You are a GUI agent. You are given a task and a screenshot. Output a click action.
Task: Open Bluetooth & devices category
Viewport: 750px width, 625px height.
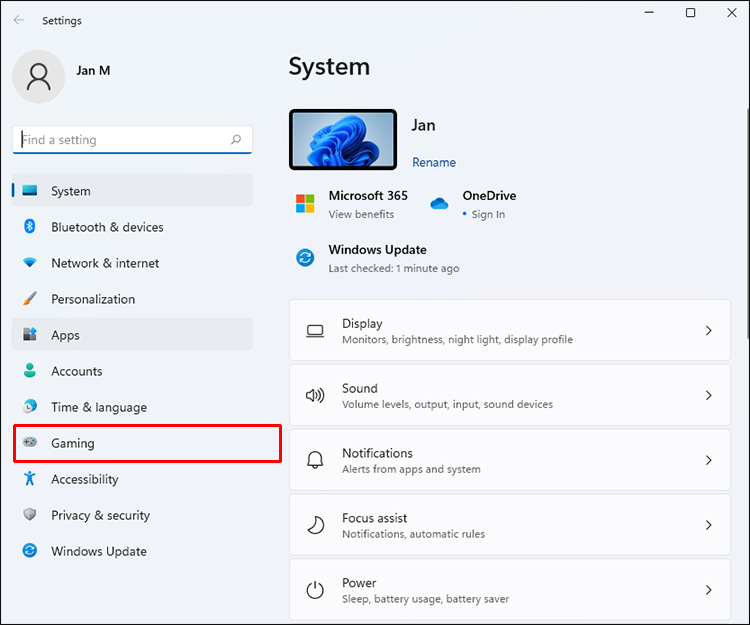[x=132, y=227]
